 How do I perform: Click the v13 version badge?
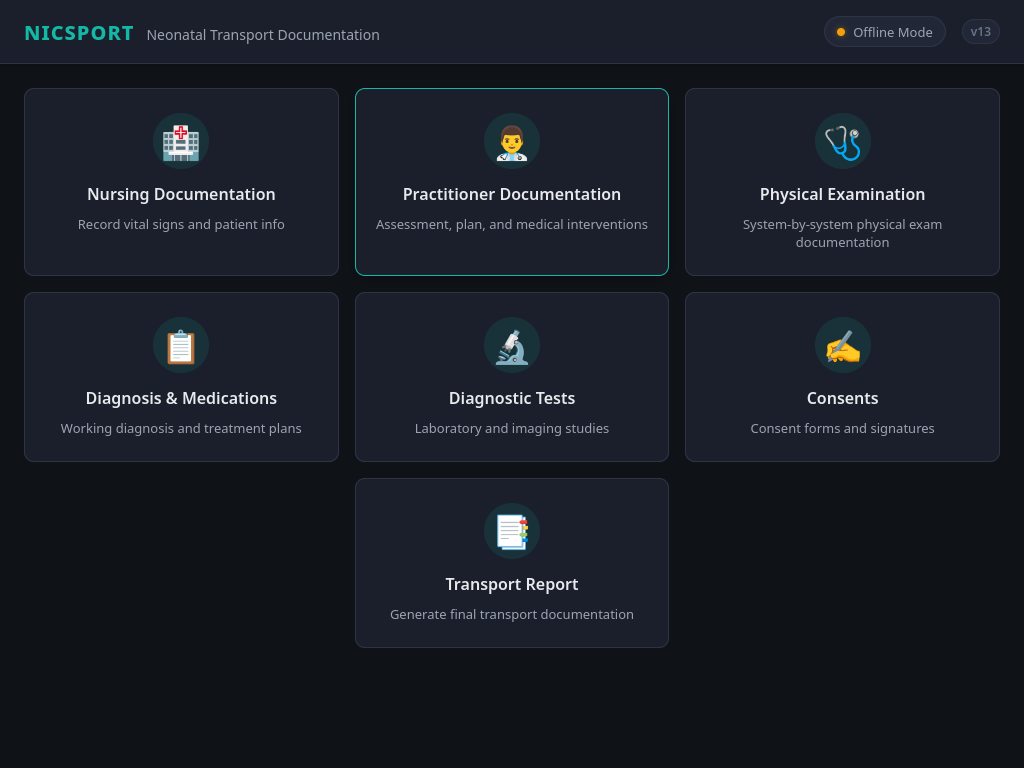(980, 31)
